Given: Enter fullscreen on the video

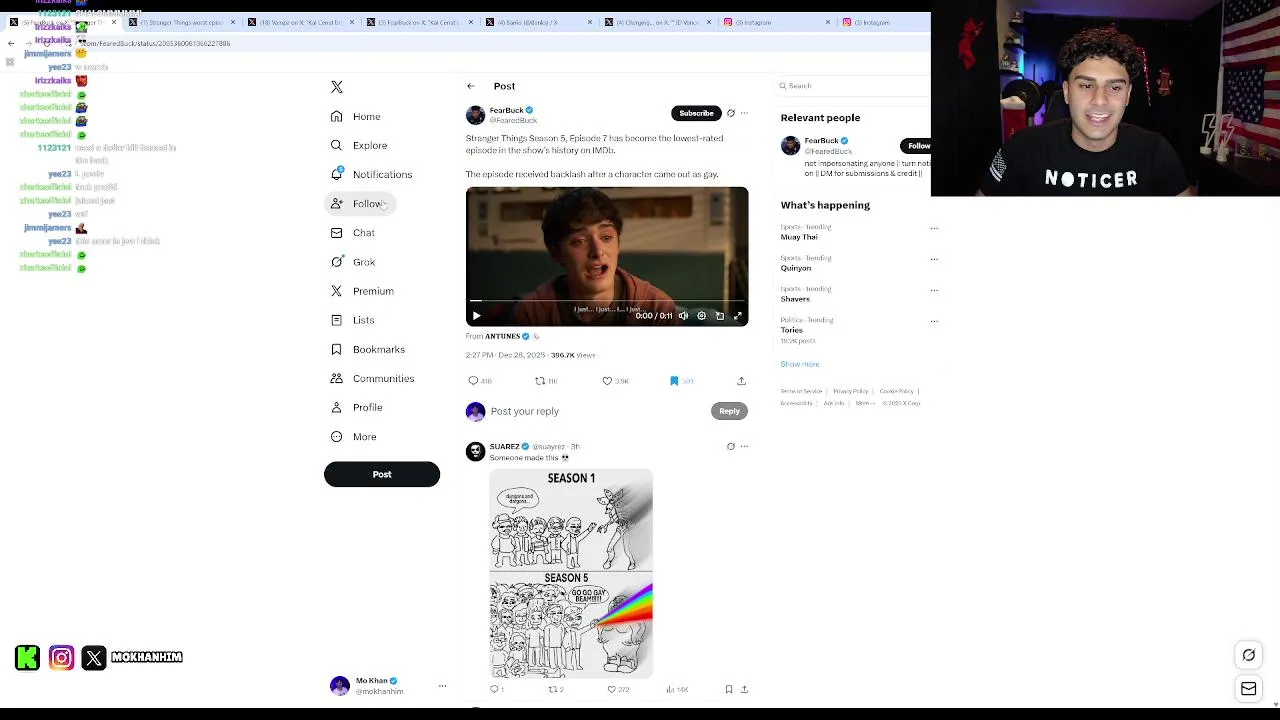Looking at the screenshot, I should coord(738,316).
